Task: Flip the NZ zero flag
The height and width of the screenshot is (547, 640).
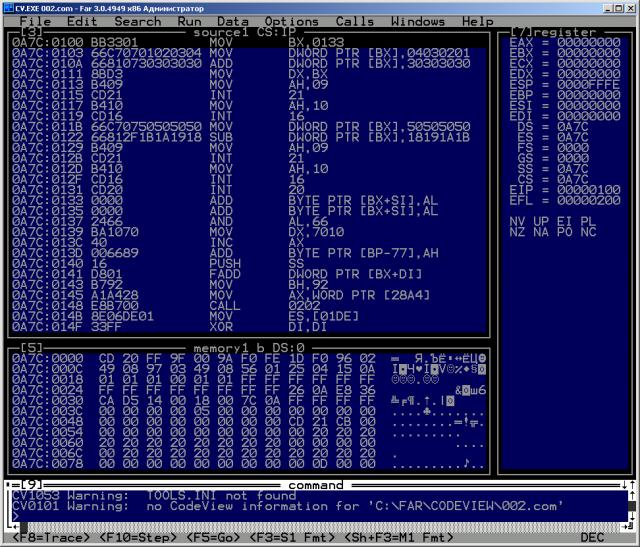Action: [x=517, y=231]
